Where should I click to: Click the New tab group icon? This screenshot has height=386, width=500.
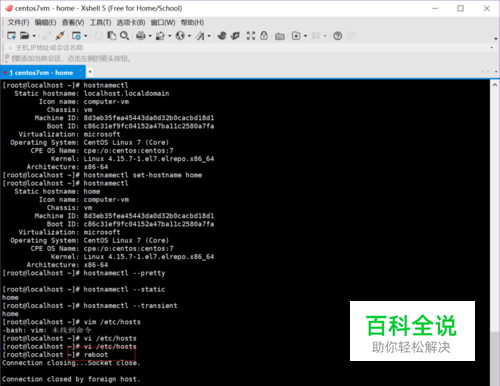[296, 36]
